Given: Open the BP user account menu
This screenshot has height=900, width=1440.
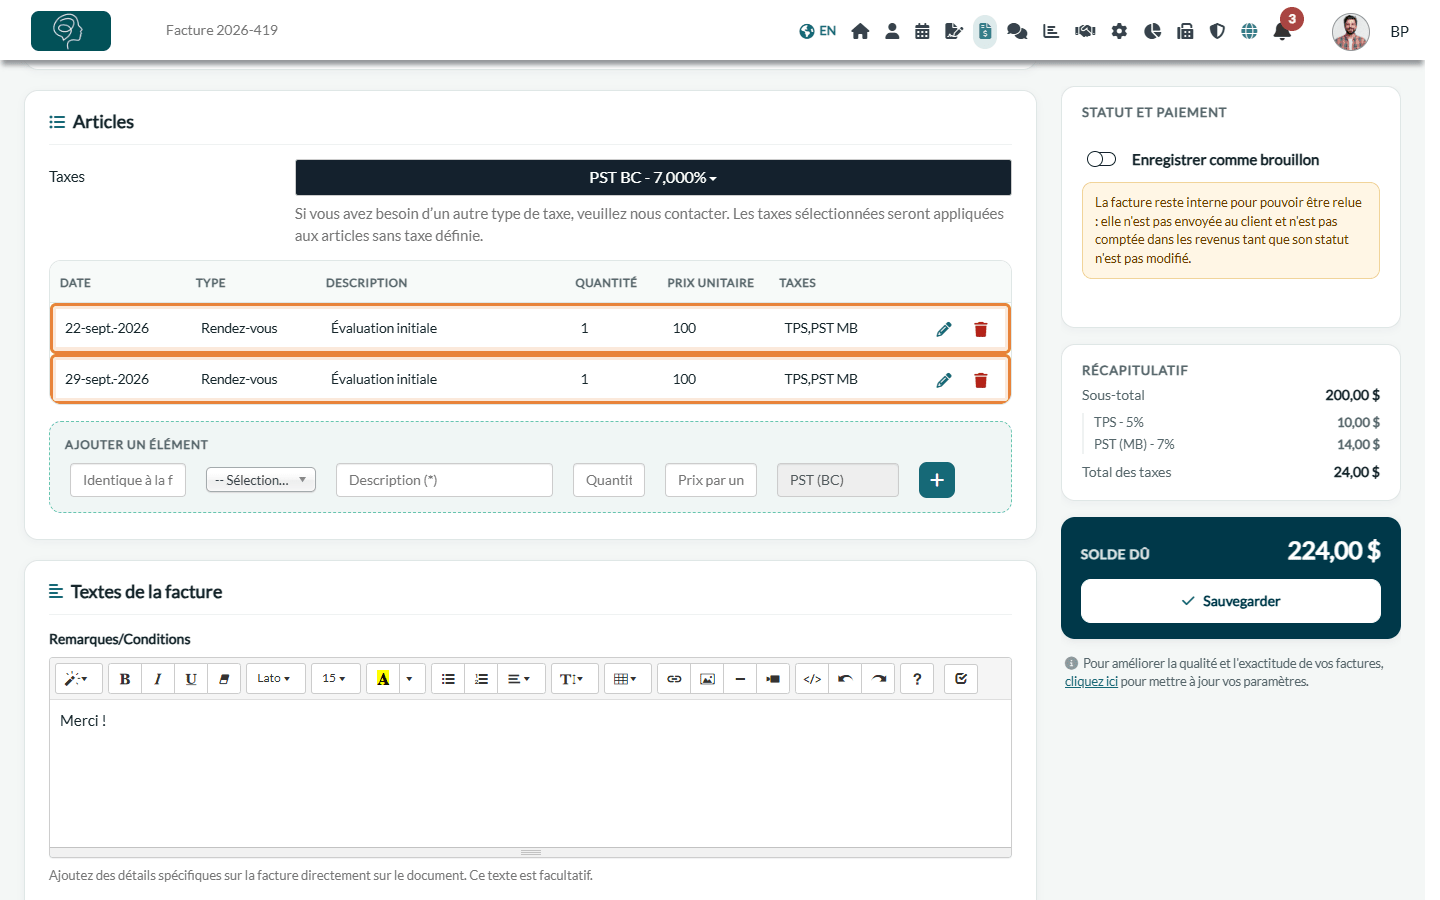Looking at the screenshot, I should 1399,32.
